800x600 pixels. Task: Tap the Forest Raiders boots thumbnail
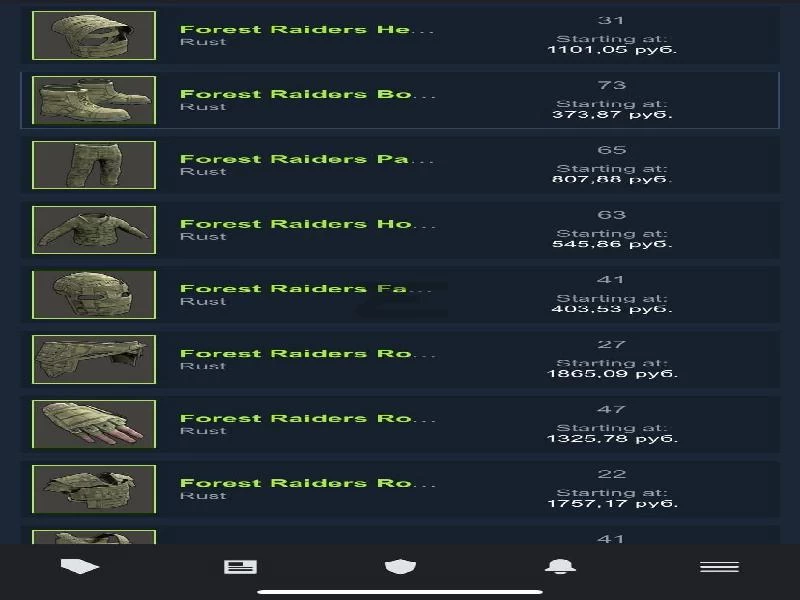94,100
